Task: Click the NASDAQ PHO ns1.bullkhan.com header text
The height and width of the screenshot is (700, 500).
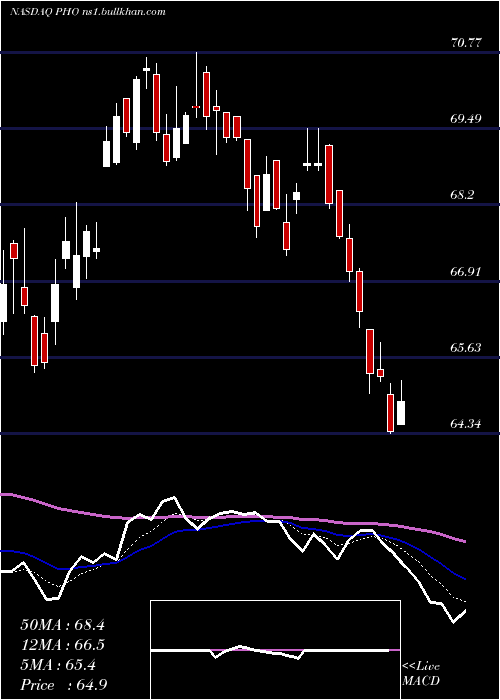Action: (x=88, y=11)
